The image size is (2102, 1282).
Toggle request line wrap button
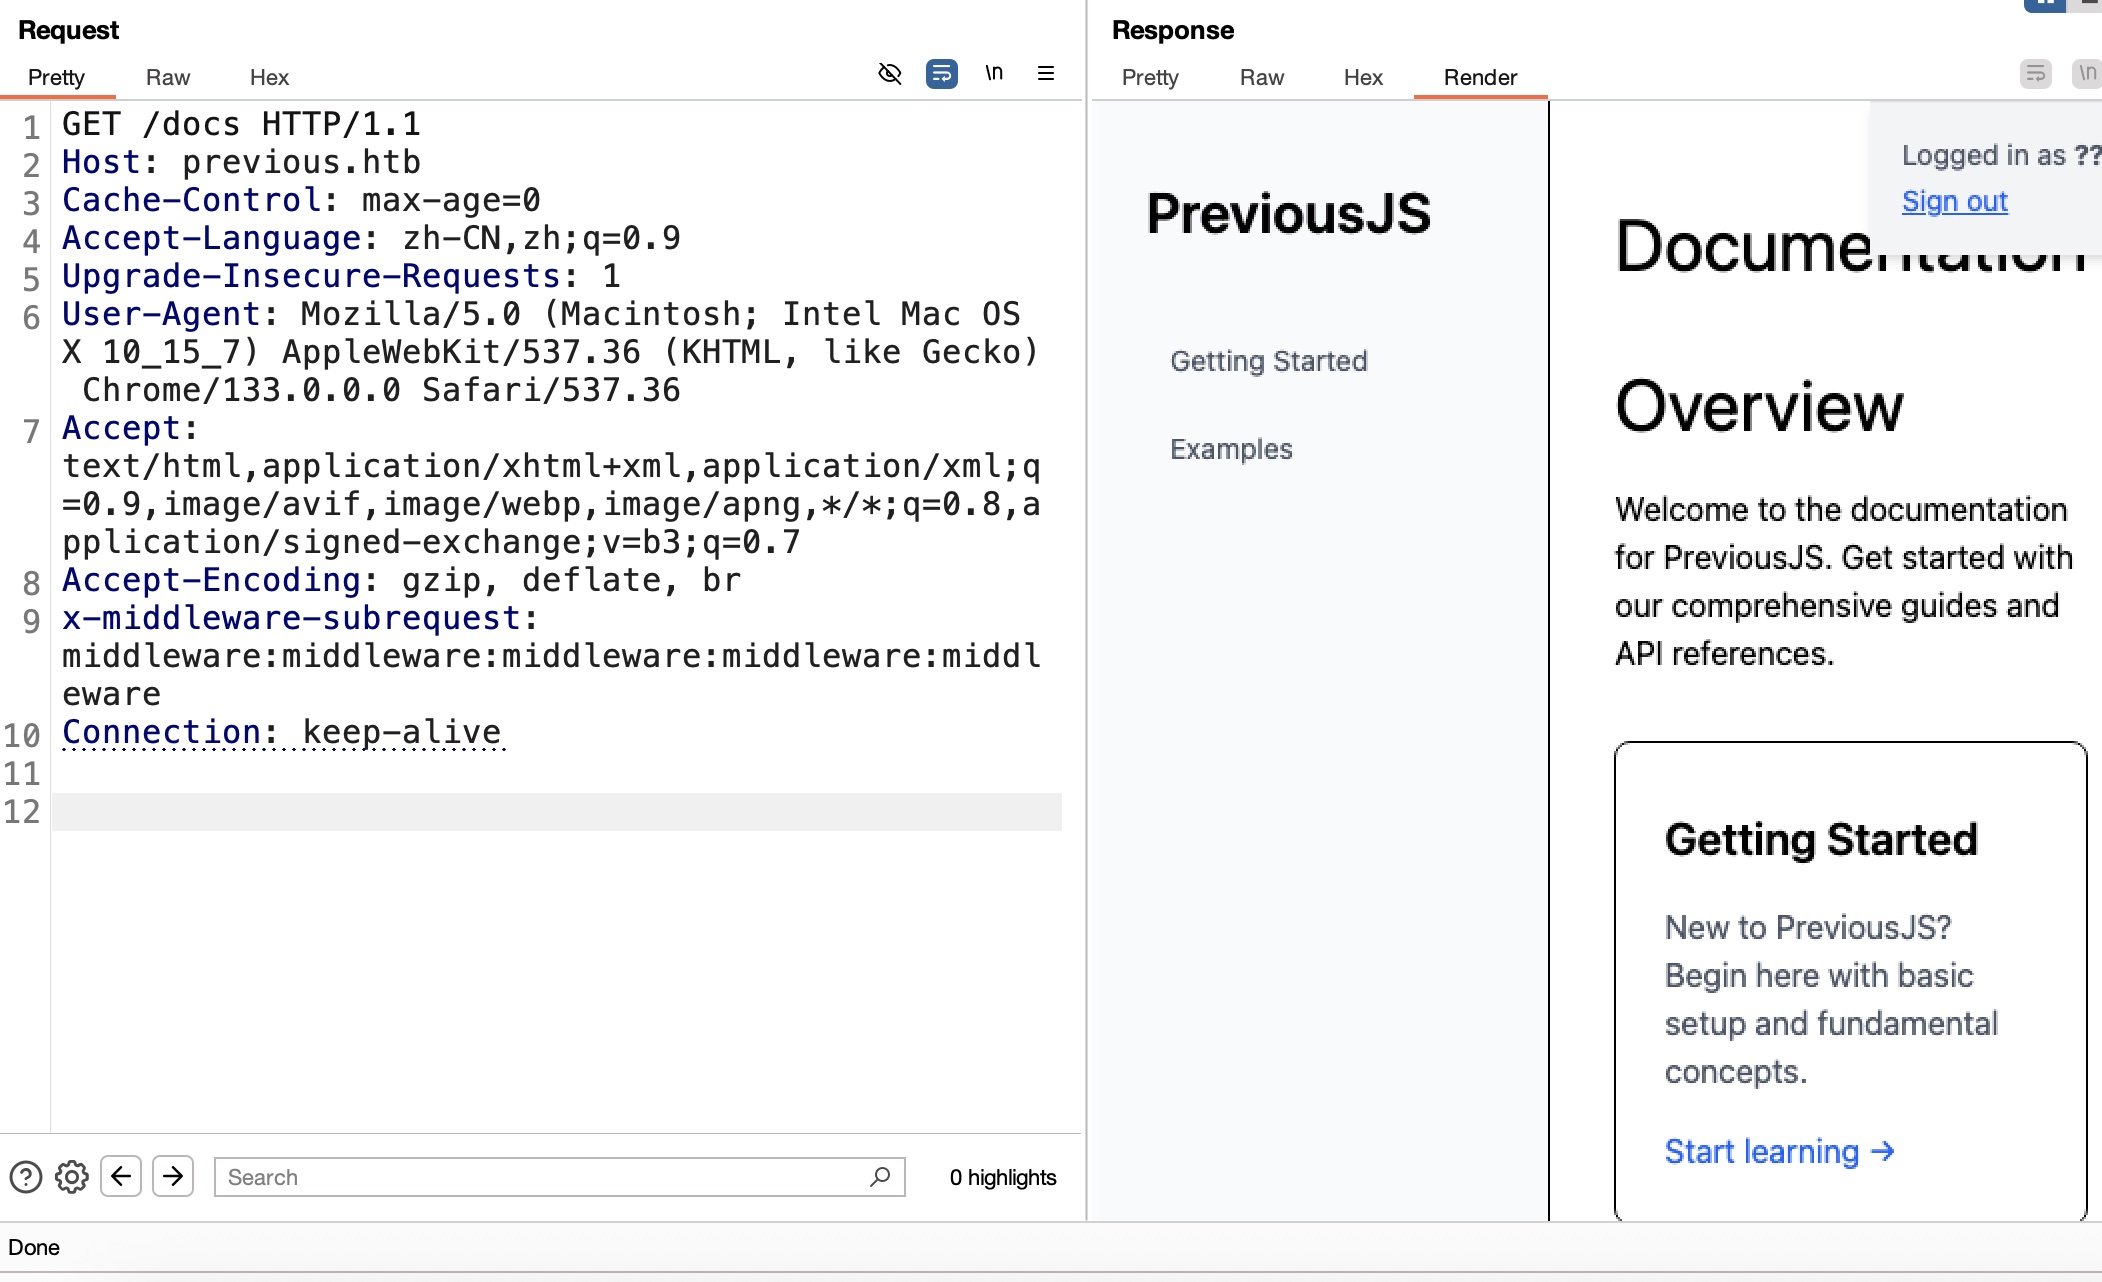(941, 73)
